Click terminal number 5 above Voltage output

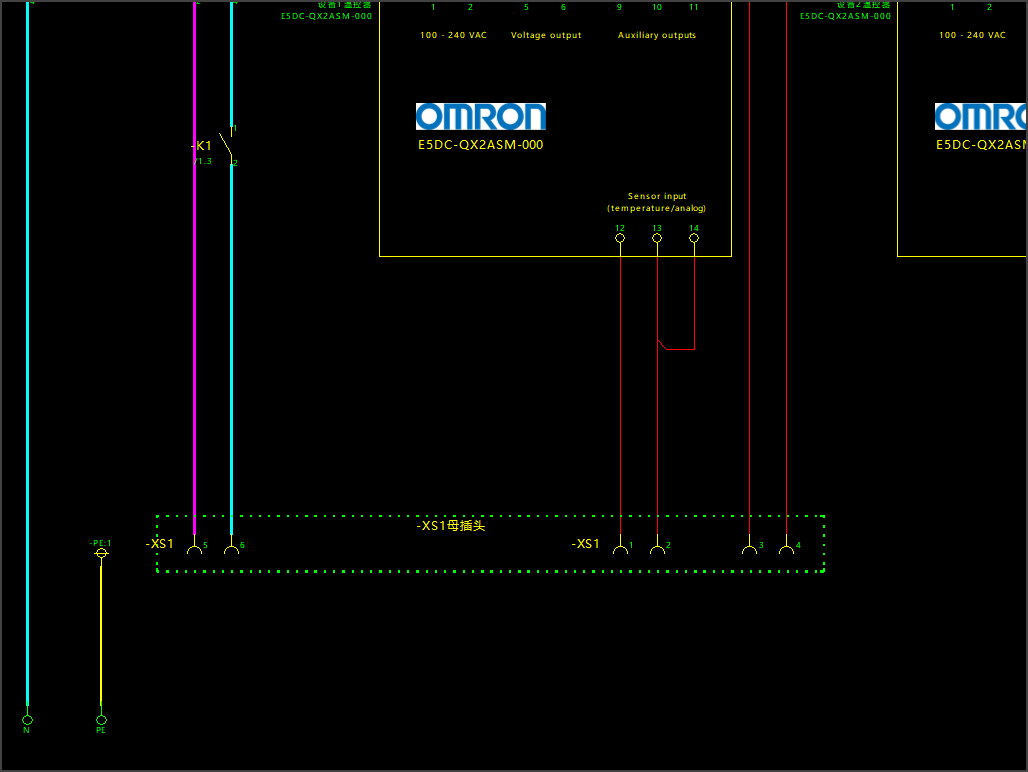(x=526, y=7)
